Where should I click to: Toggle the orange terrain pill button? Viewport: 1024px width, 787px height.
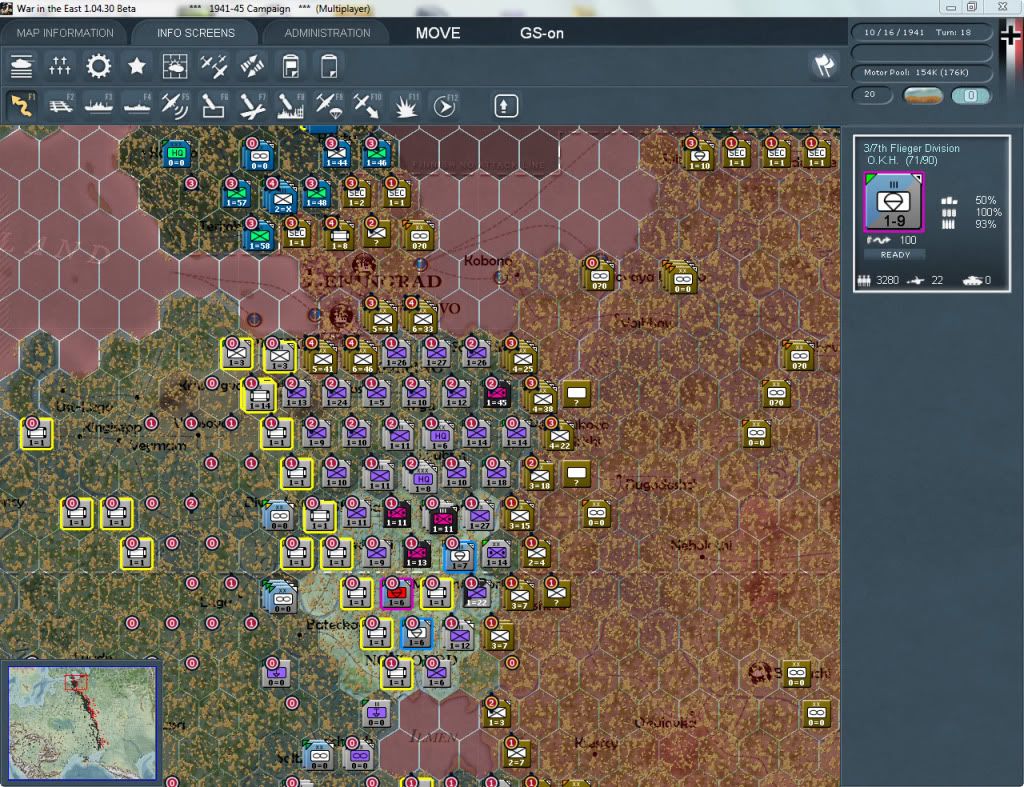(x=923, y=95)
